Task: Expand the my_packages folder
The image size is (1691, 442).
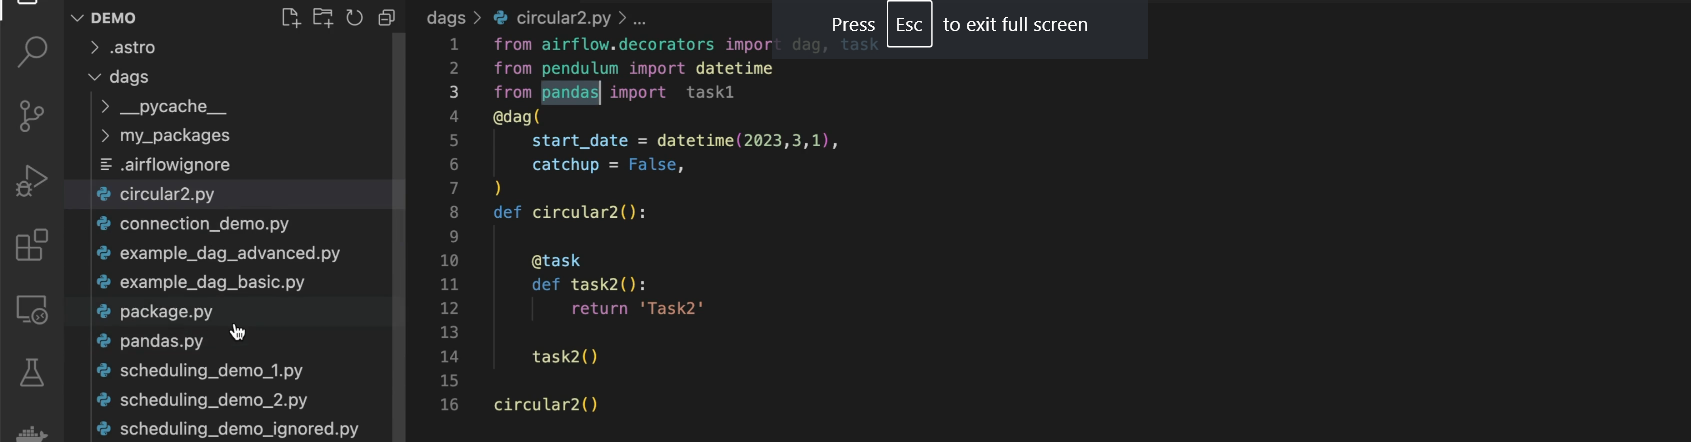Action: coord(174,135)
